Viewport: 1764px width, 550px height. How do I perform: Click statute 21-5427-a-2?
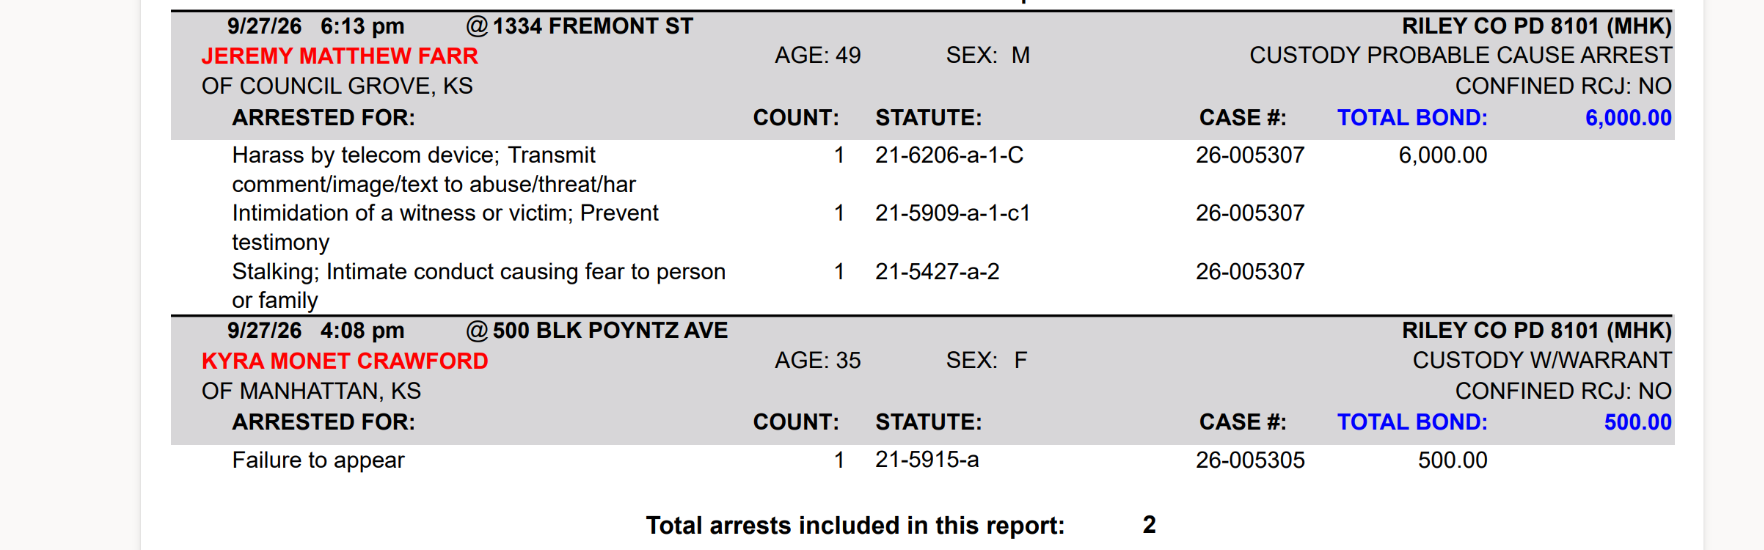click(x=937, y=272)
